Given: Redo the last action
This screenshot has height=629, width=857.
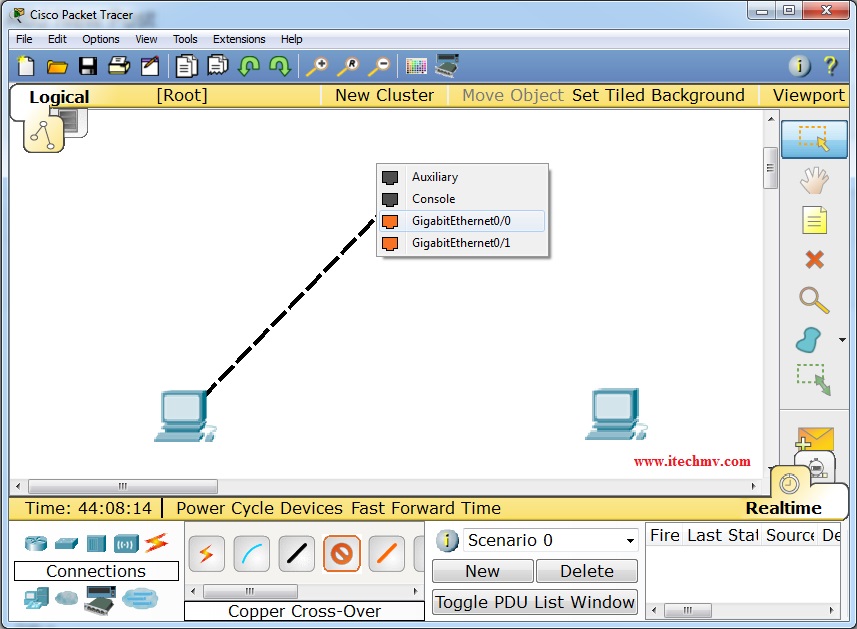Looking at the screenshot, I should point(280,67).
